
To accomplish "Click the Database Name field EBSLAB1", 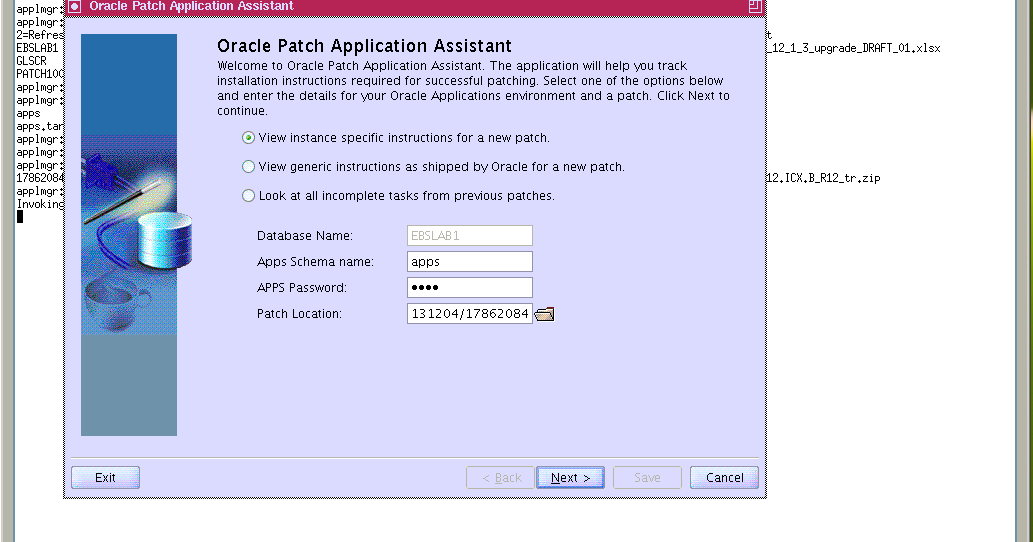I will coord(470,236).
